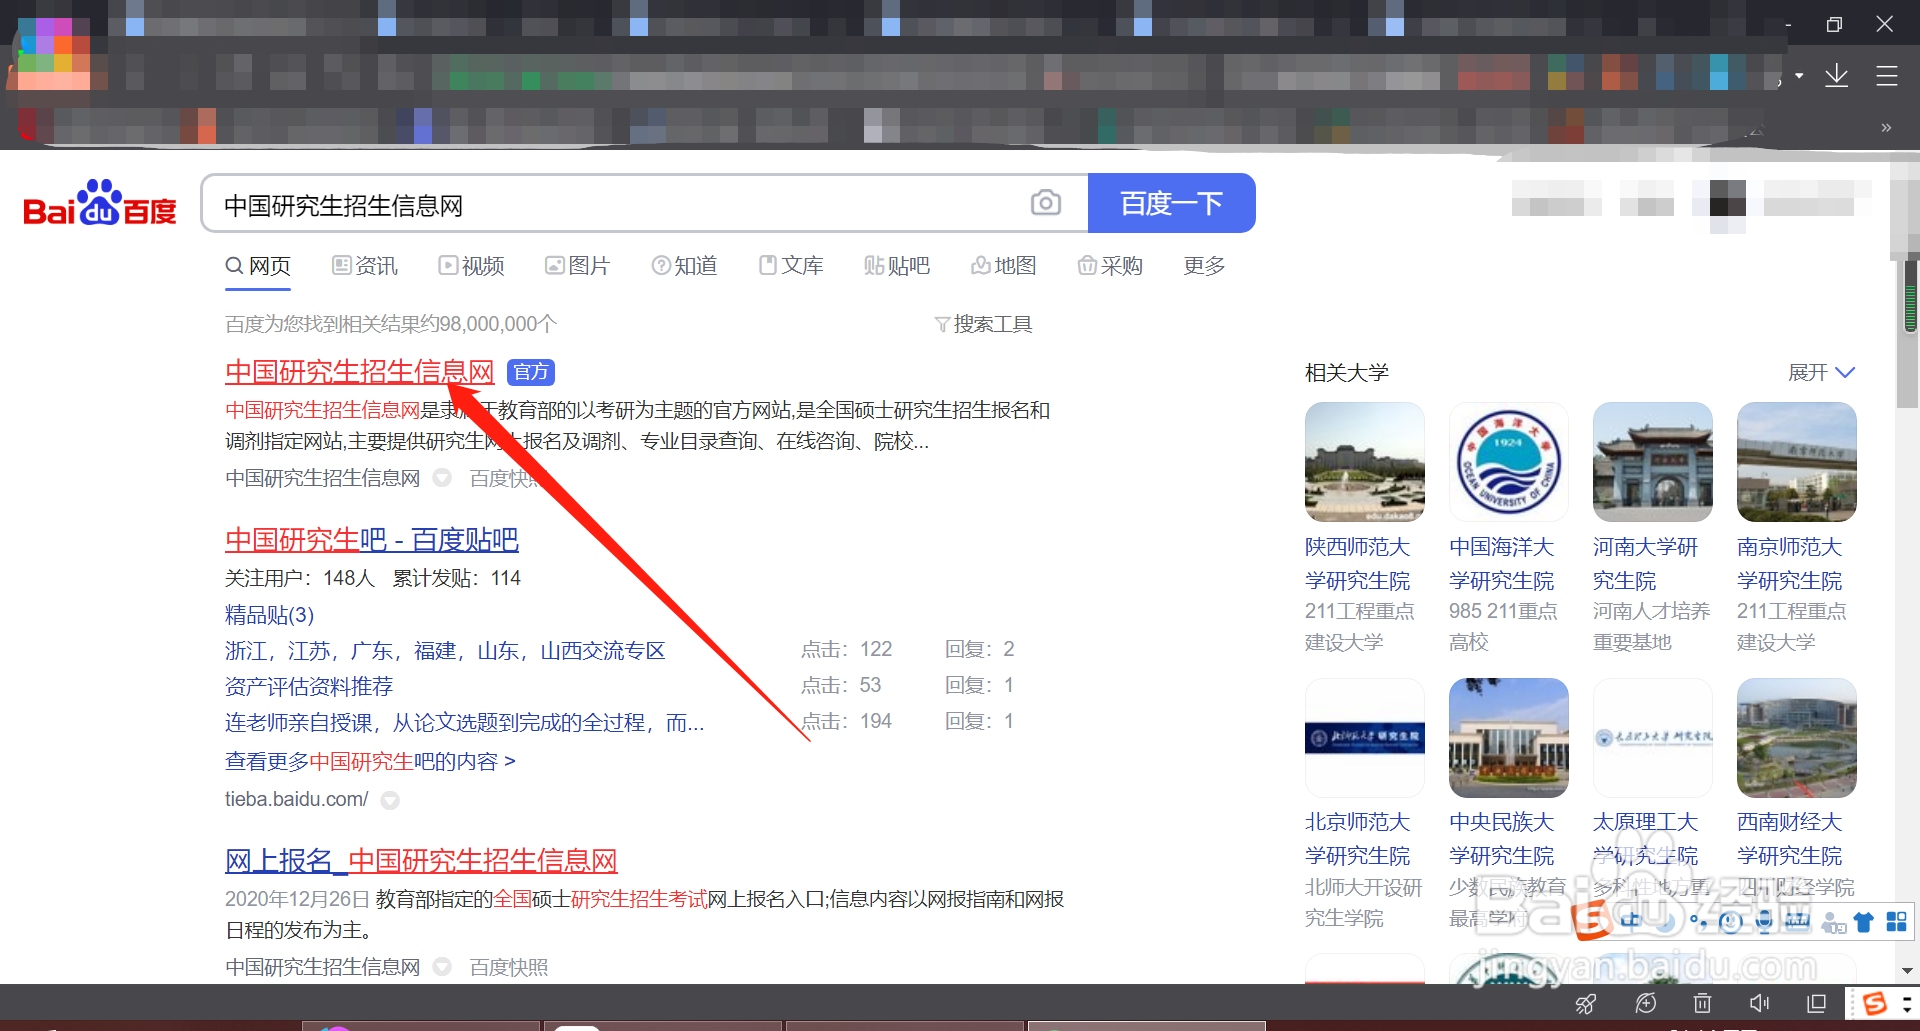Click the 百度一下 search button
This screenshot has width=1920, height=1031.
(x=1171, y=202)
